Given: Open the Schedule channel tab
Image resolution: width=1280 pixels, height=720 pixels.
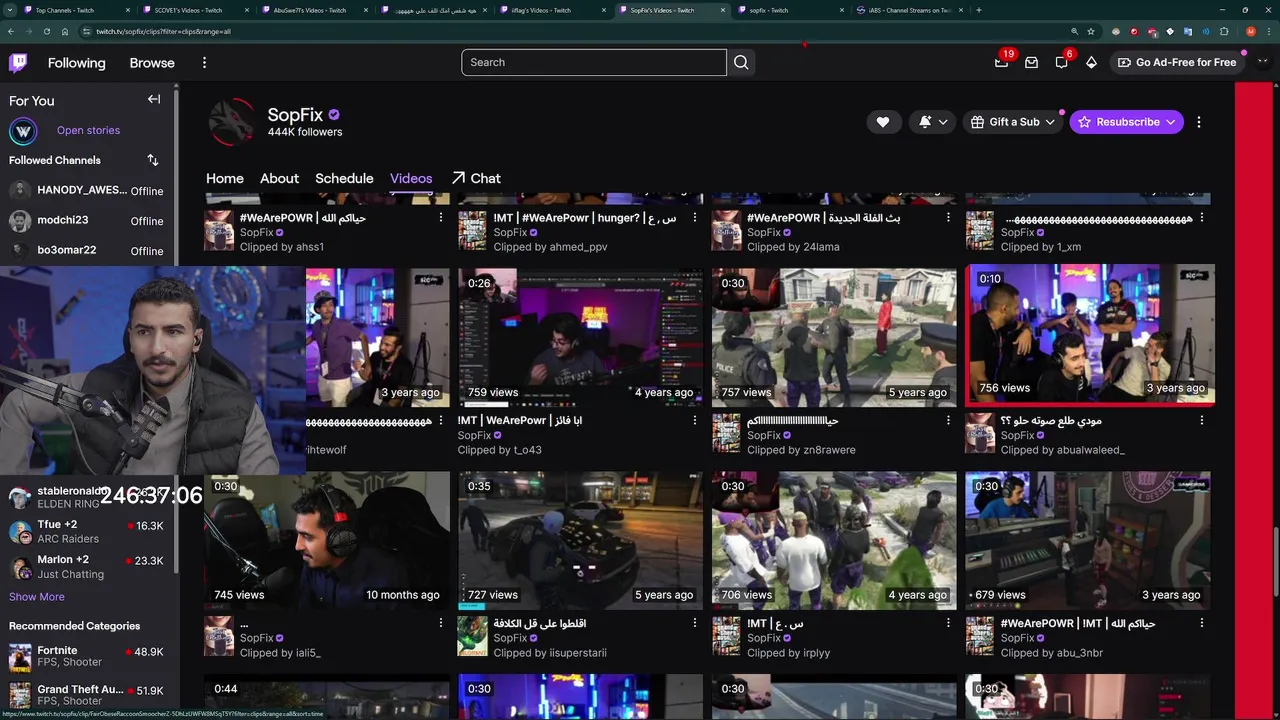Looking at the screenshot, I should tap(344, 178).
